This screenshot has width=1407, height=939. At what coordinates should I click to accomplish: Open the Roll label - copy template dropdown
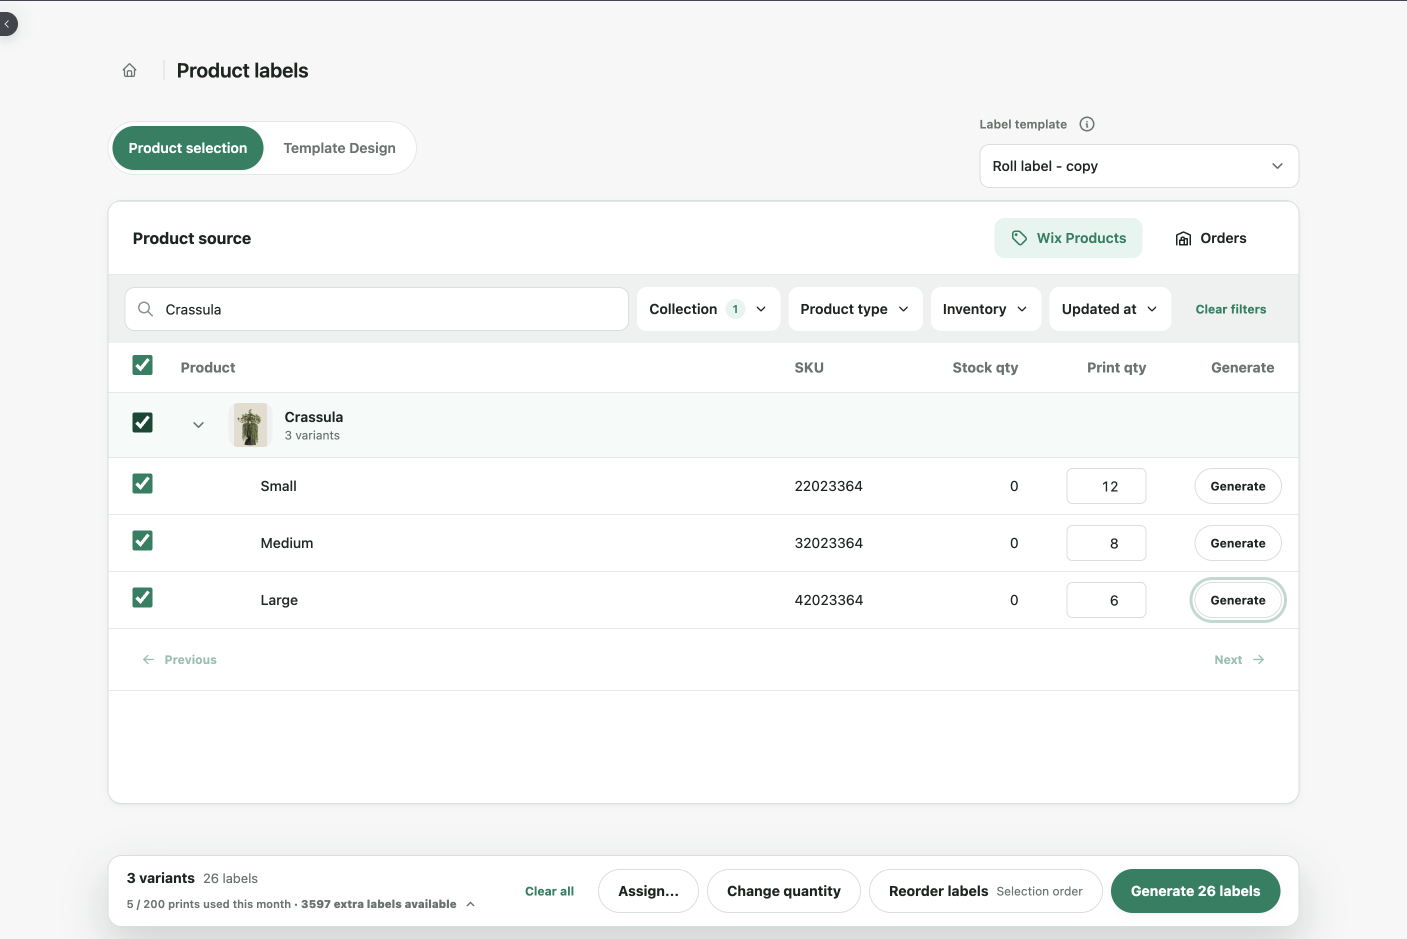pyautogui.click(x=1139, y=166)
